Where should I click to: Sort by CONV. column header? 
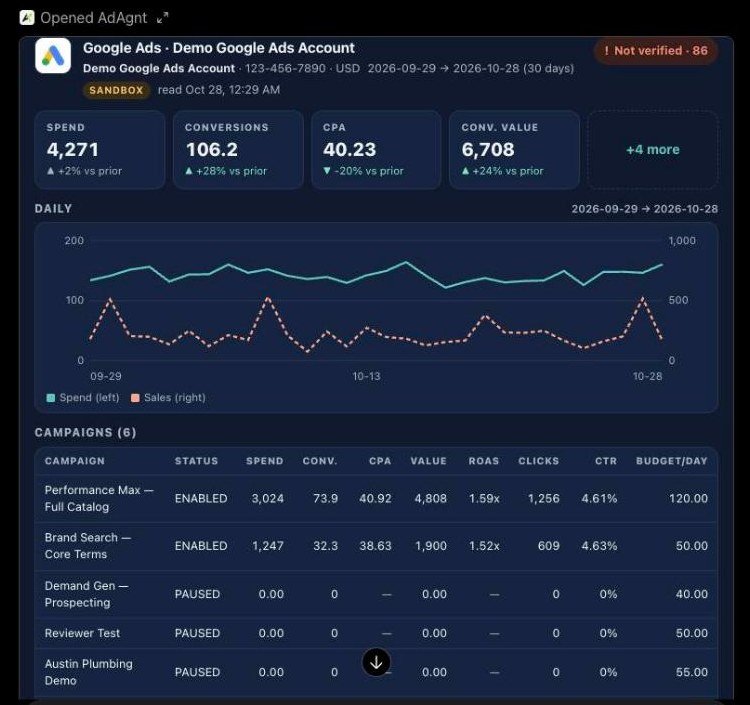(x=320, y=461)
